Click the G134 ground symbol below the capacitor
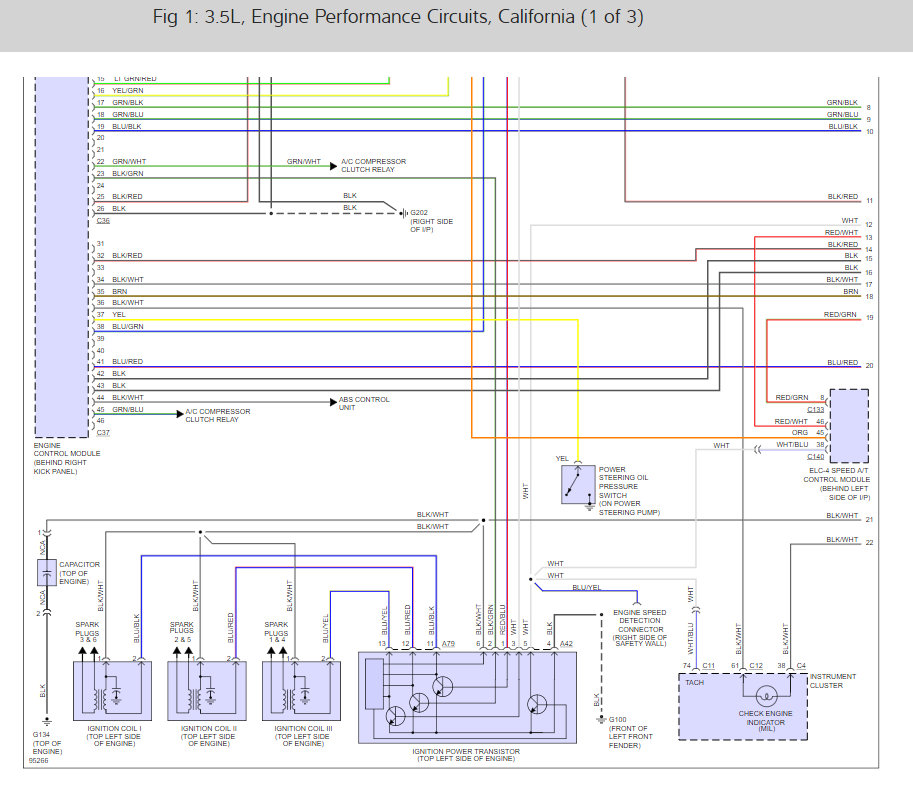Screen dimensions: 913x794 click(47, 722)
